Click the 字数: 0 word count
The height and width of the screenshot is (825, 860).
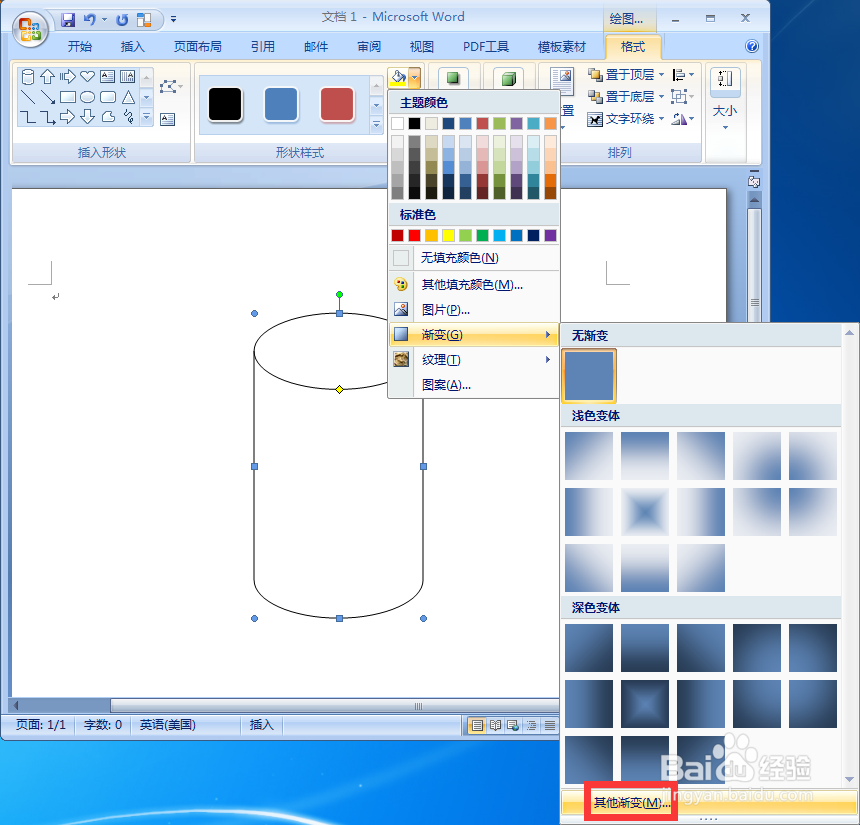click(x=103, y=725)
